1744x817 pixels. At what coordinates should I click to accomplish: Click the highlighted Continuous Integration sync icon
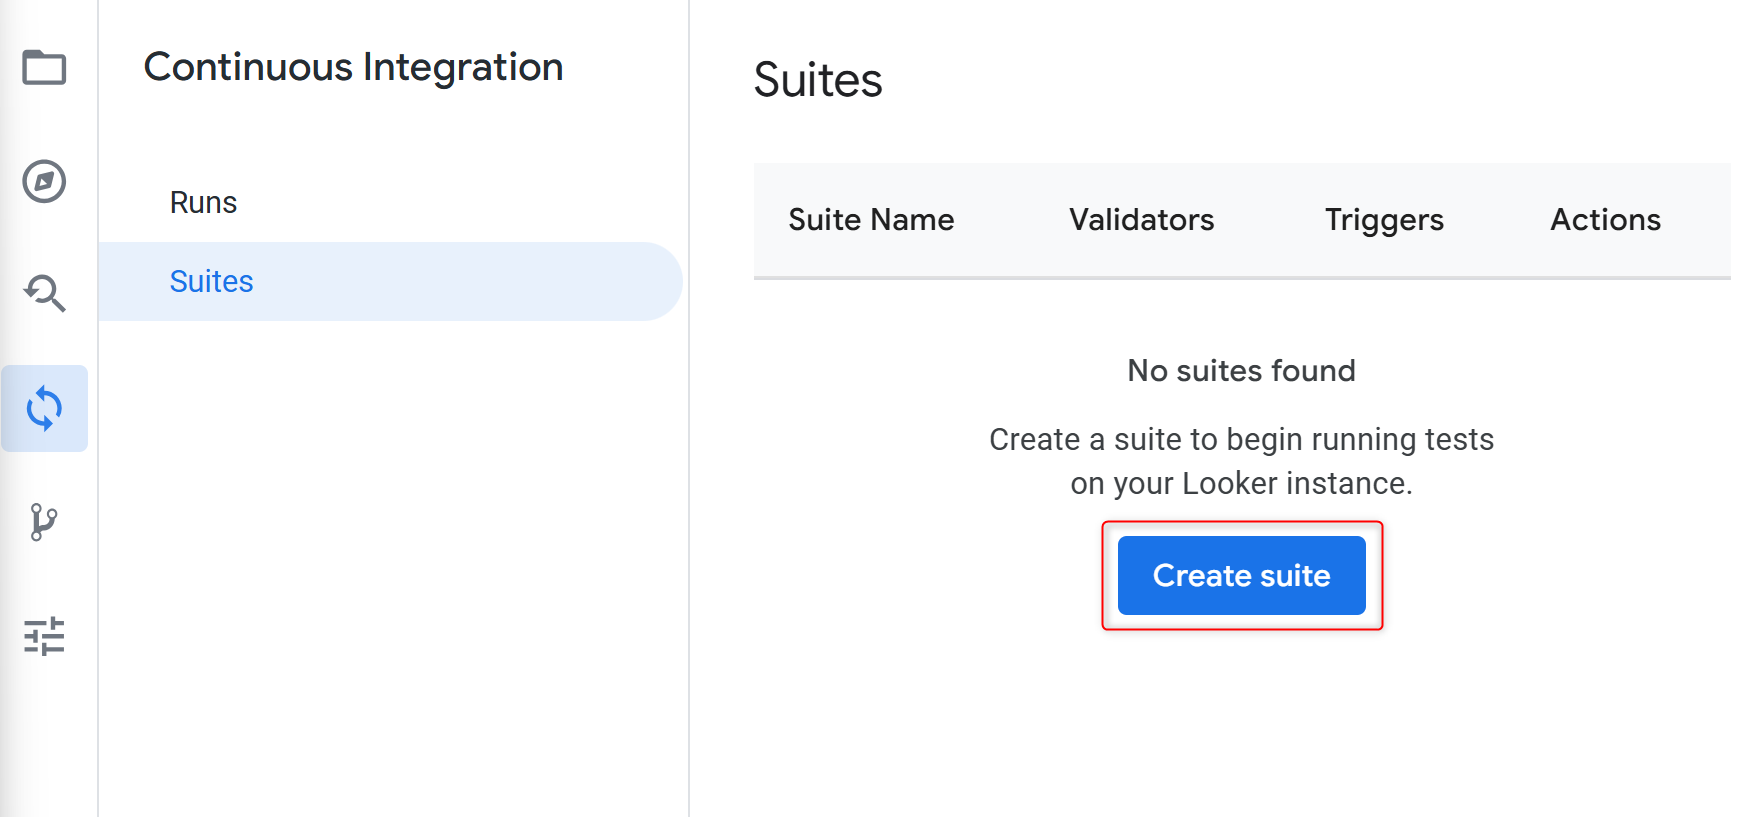(44, 408)
